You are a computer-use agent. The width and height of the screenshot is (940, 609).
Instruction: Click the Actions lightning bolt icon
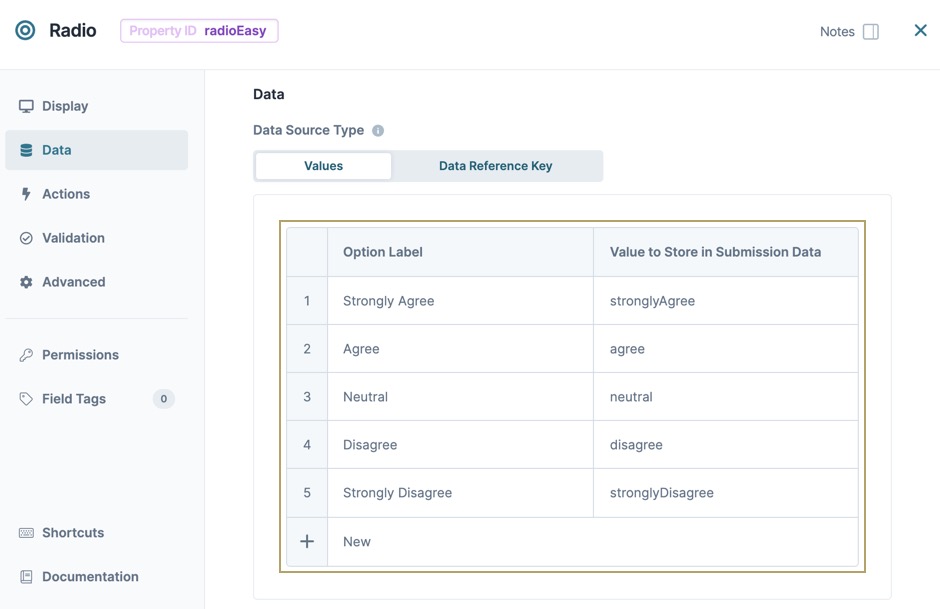coord(26,194)
